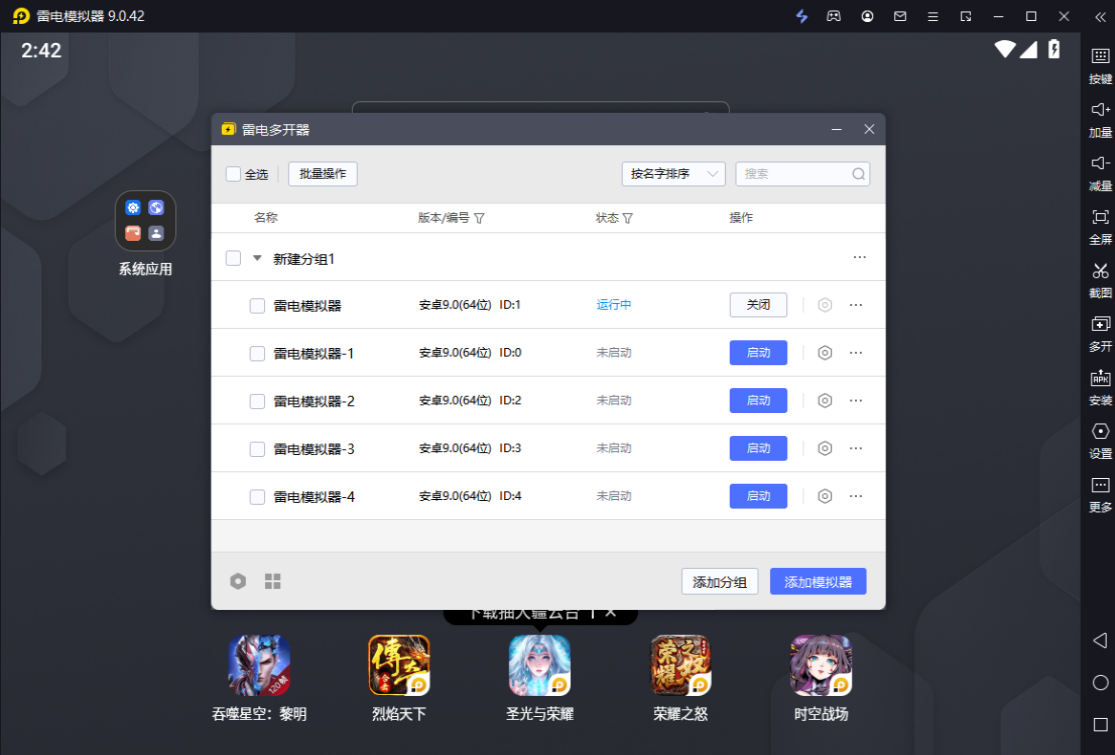Click 添加模拟器 button
This screenshot has height=755, width=1115.
[817, 582]
